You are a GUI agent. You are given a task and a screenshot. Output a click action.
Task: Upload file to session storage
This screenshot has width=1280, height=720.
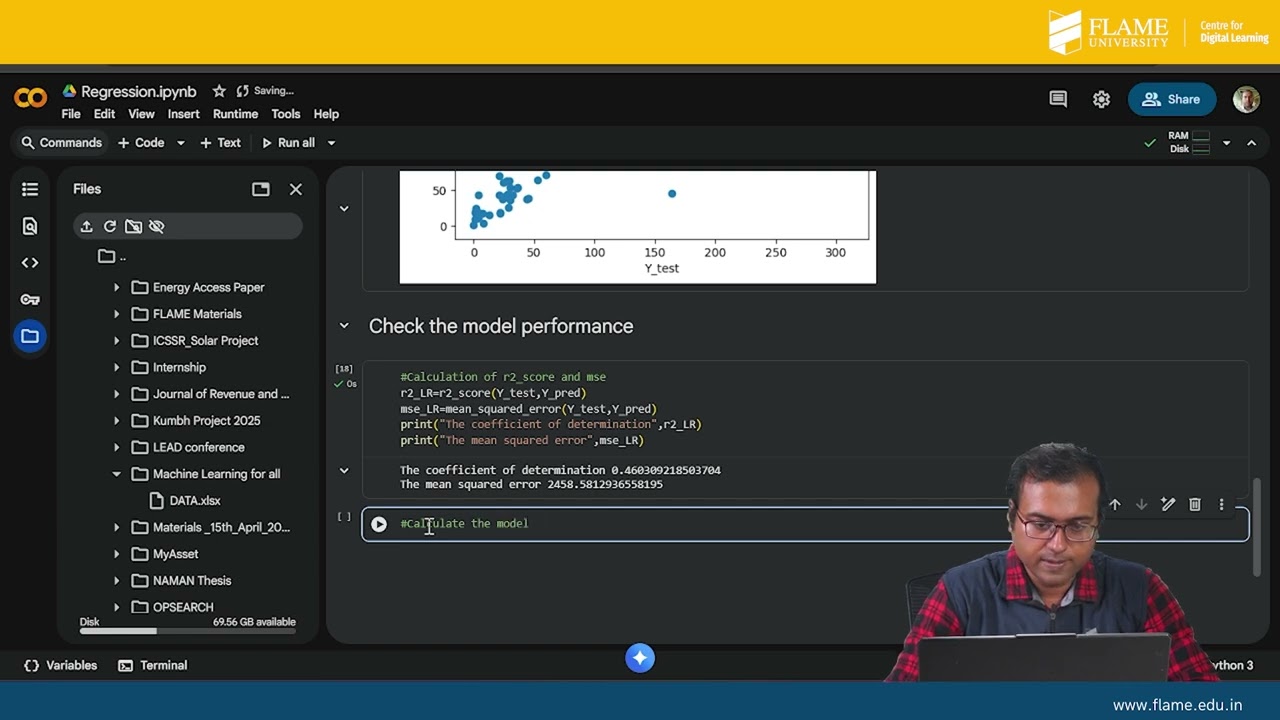tap(86, 227)
